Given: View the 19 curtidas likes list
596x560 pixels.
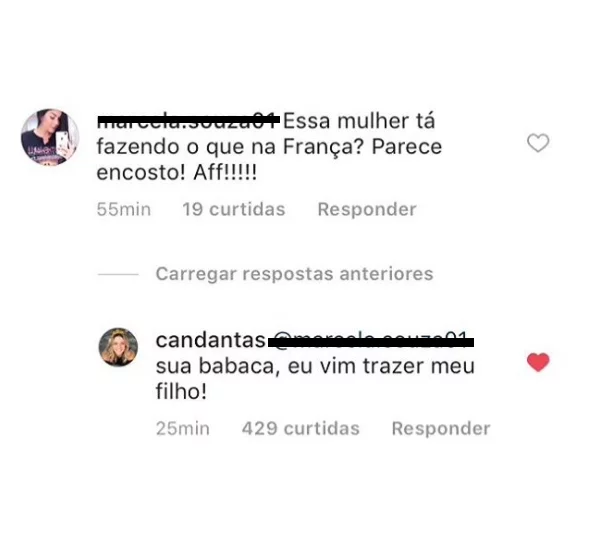Looking at the screenshot, I should (x=234, y=209).
